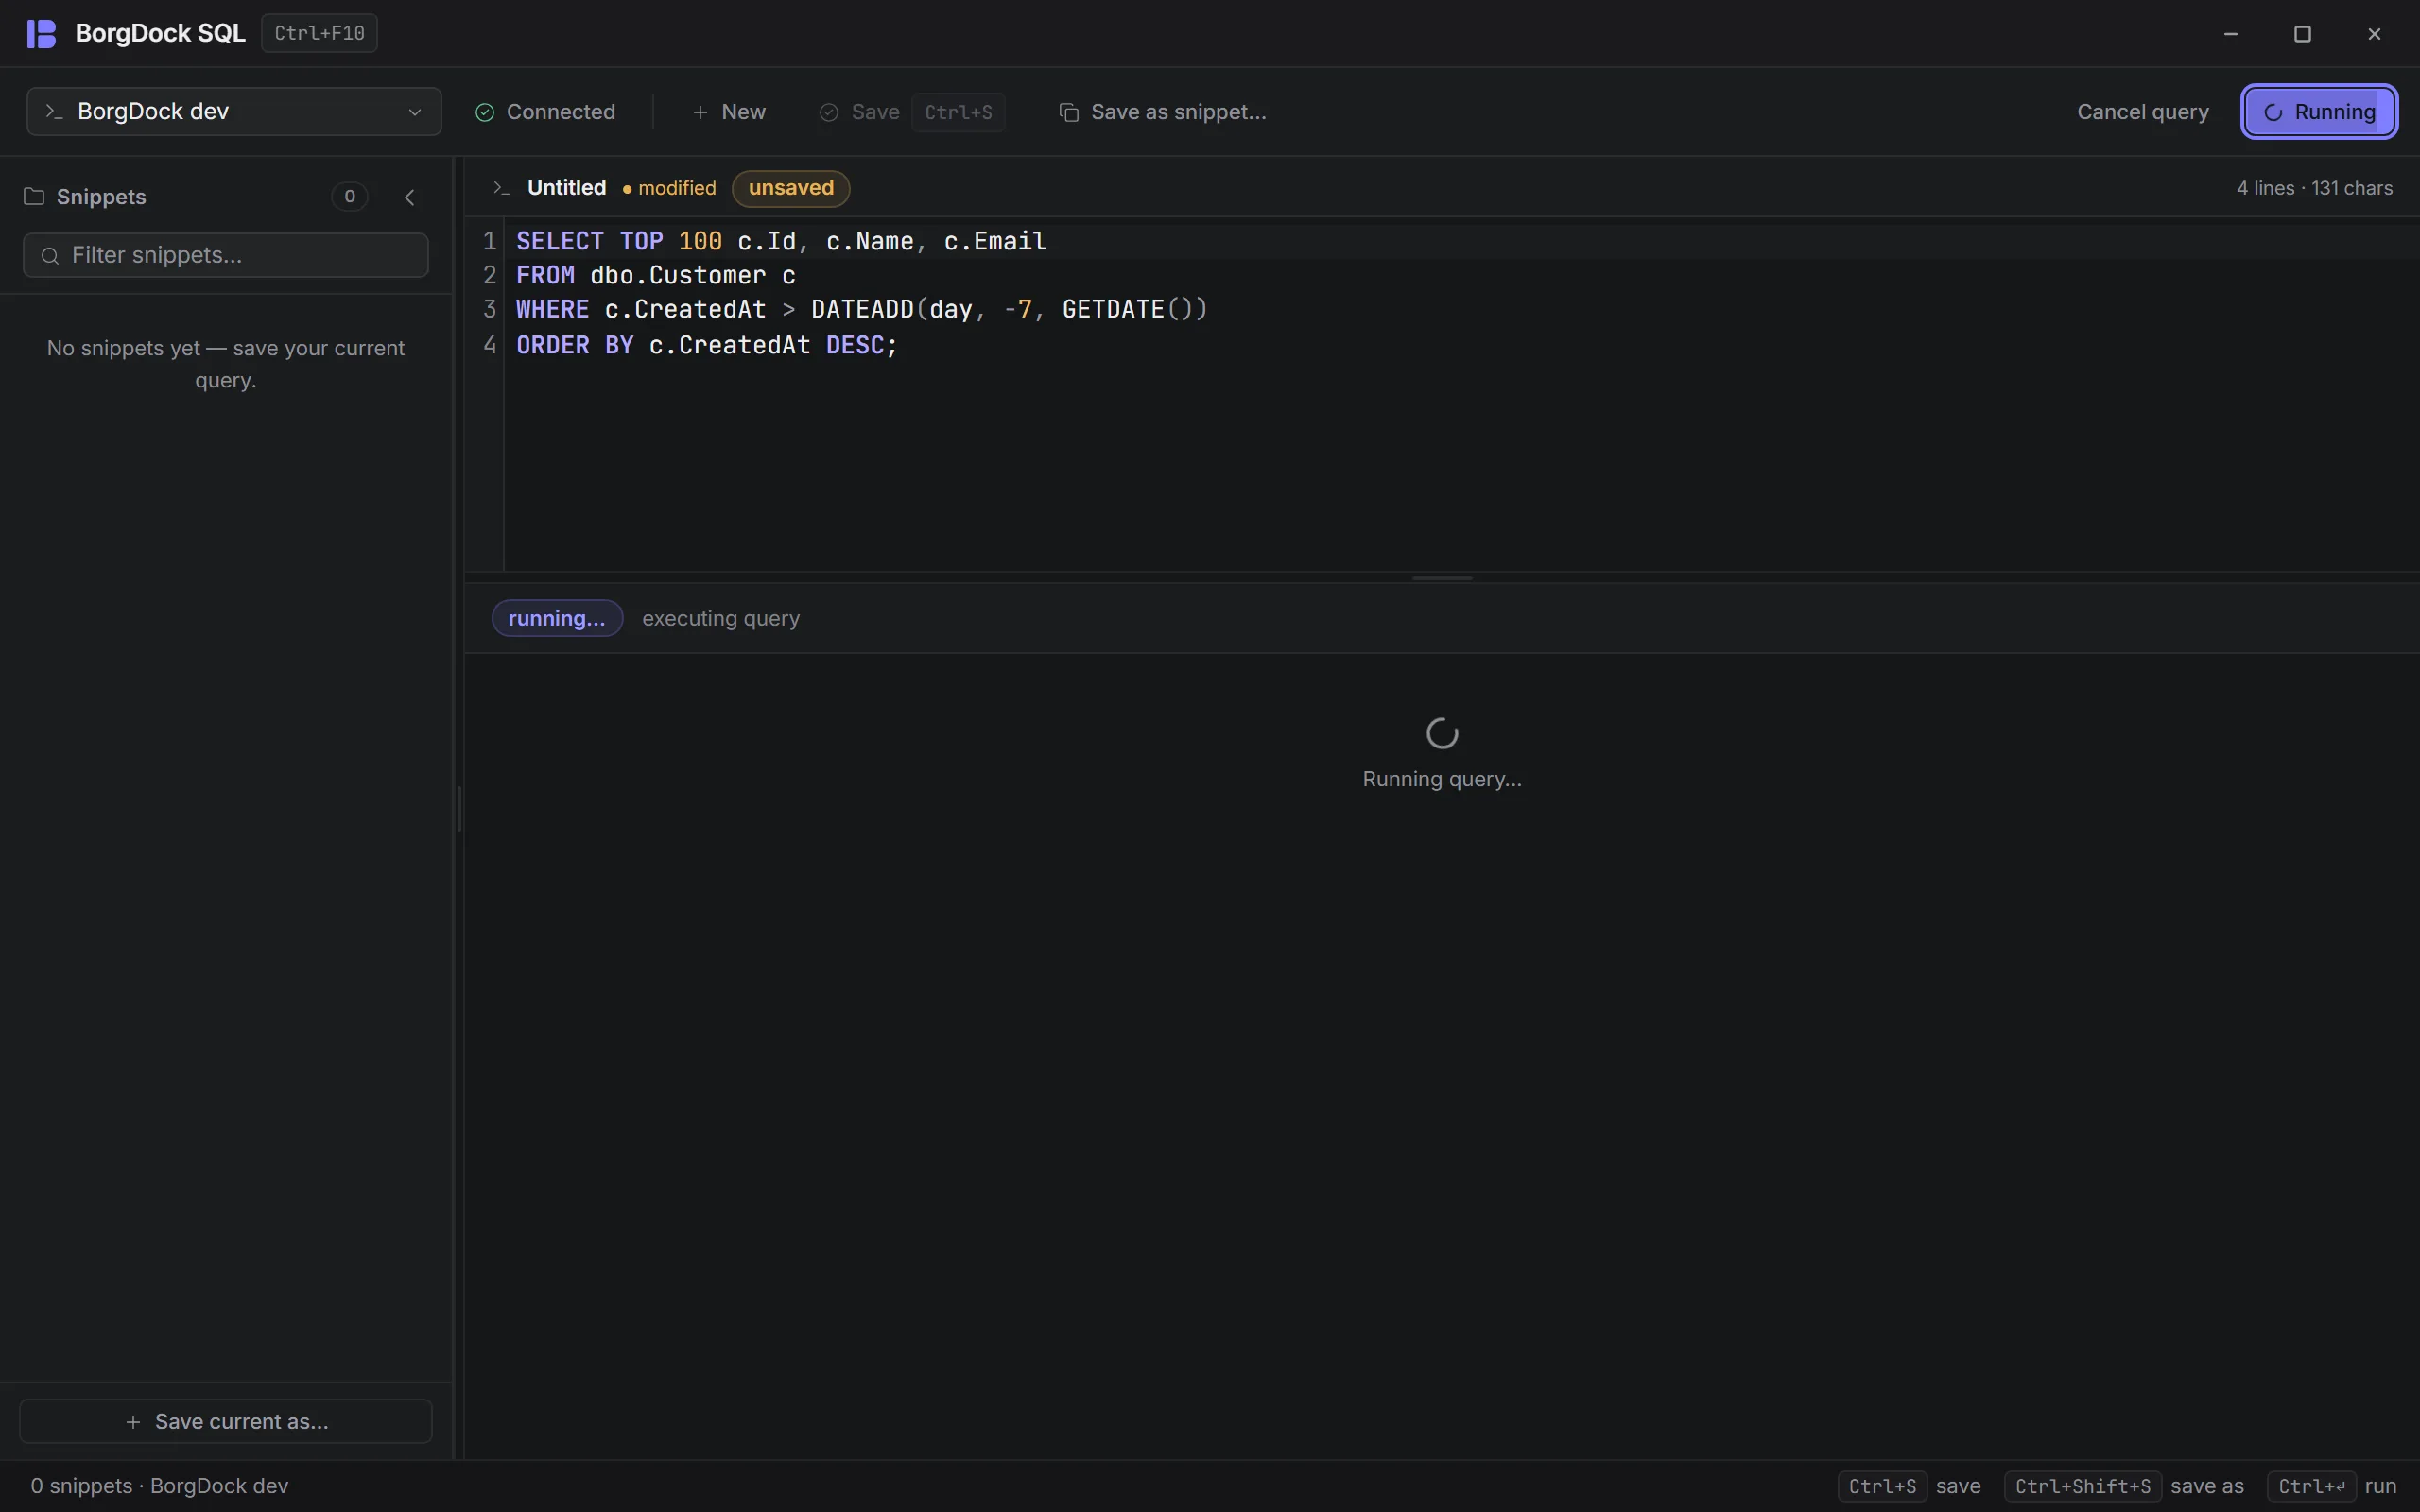Screen dimensions: 2420x1512
Task: Click the SELECT keyword in editor
Action: pyautogui.click(x=560, y=241)
